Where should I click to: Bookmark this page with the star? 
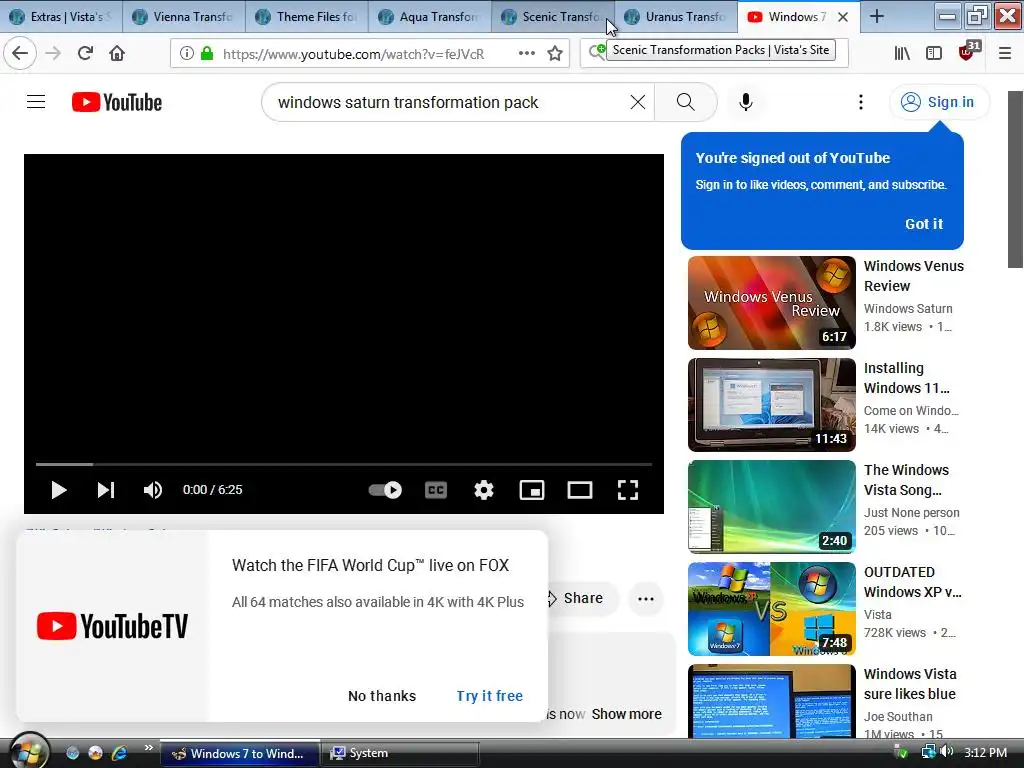click(x=554, y=53)
